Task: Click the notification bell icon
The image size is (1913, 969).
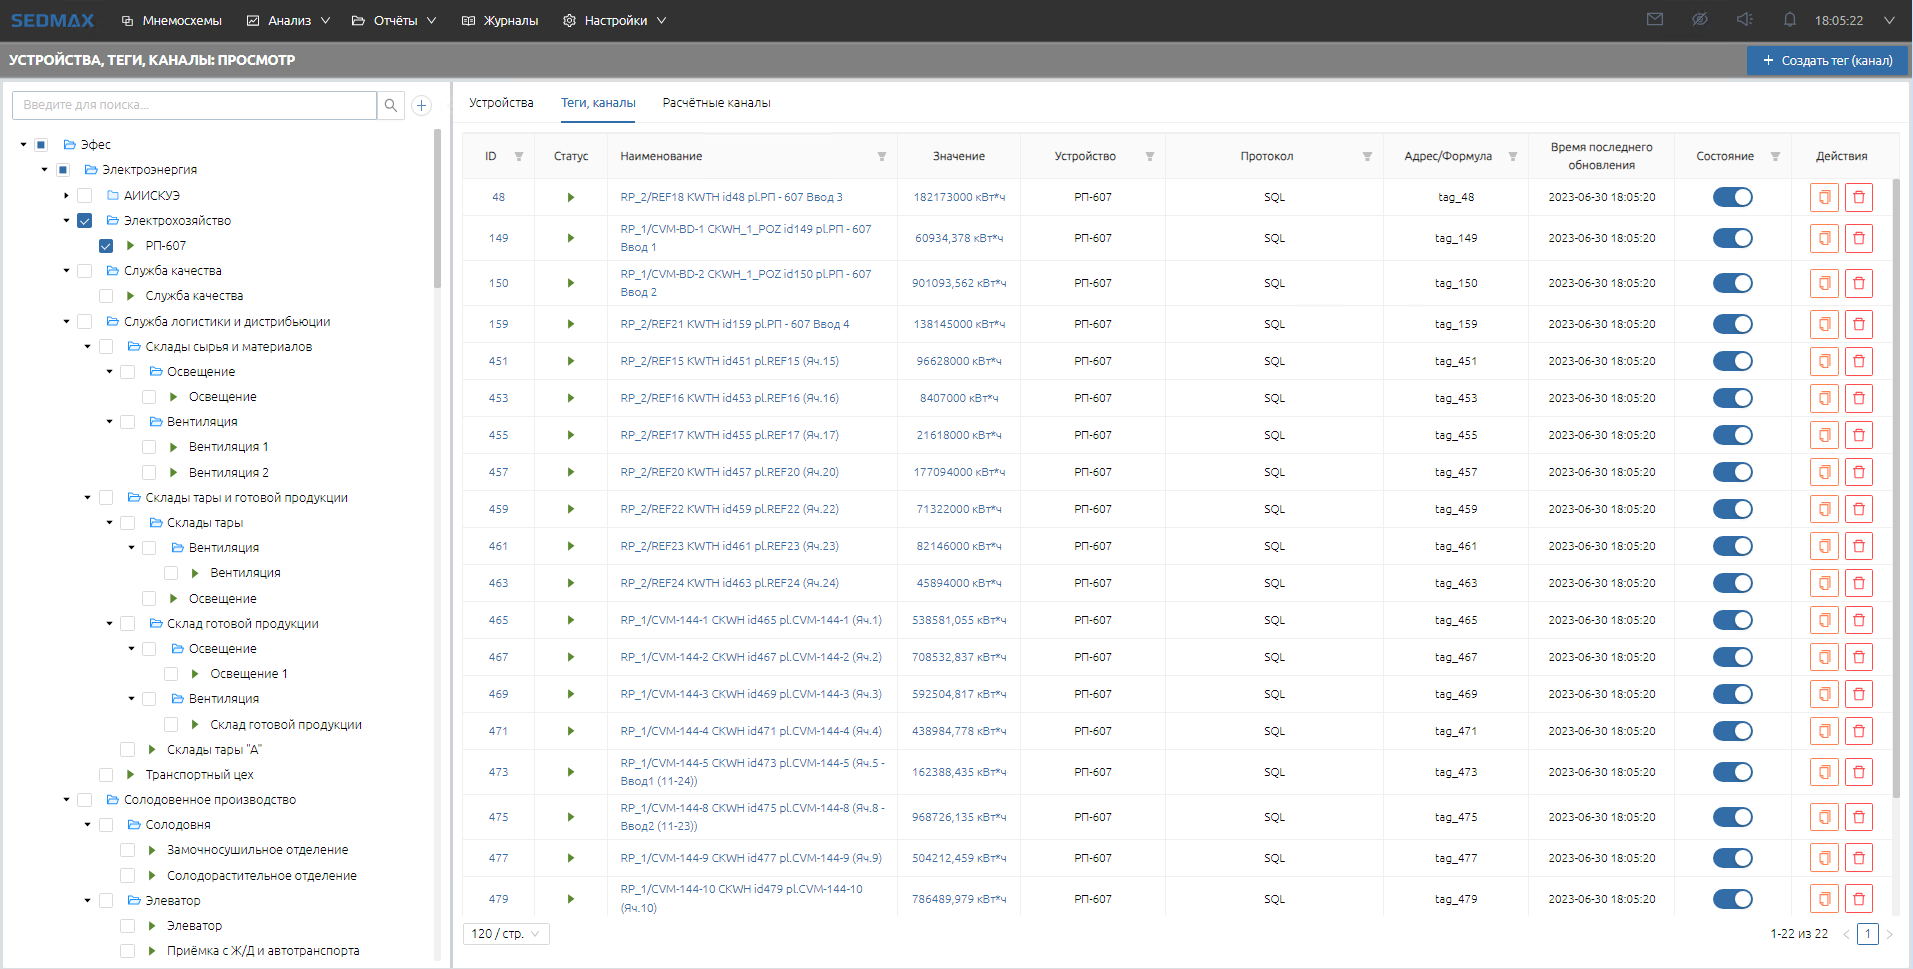Action: pyautogui.click(x=1790, y=20)
